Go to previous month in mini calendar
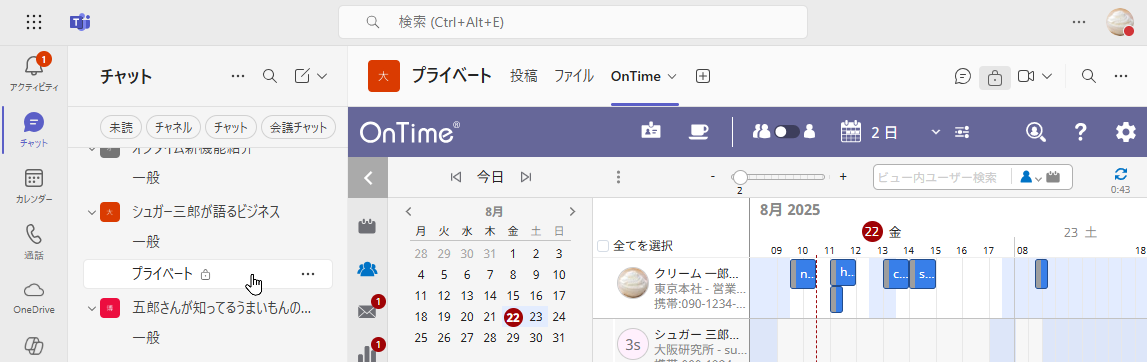This screenshot has height=362, width=1147. [x=409, y=211]
